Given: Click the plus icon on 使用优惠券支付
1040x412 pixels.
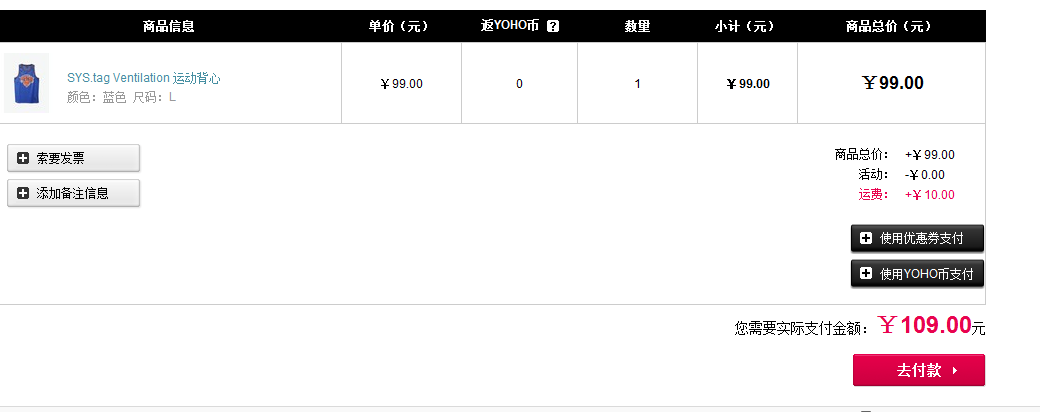Looking at the screenshot, I should [866, 238].
